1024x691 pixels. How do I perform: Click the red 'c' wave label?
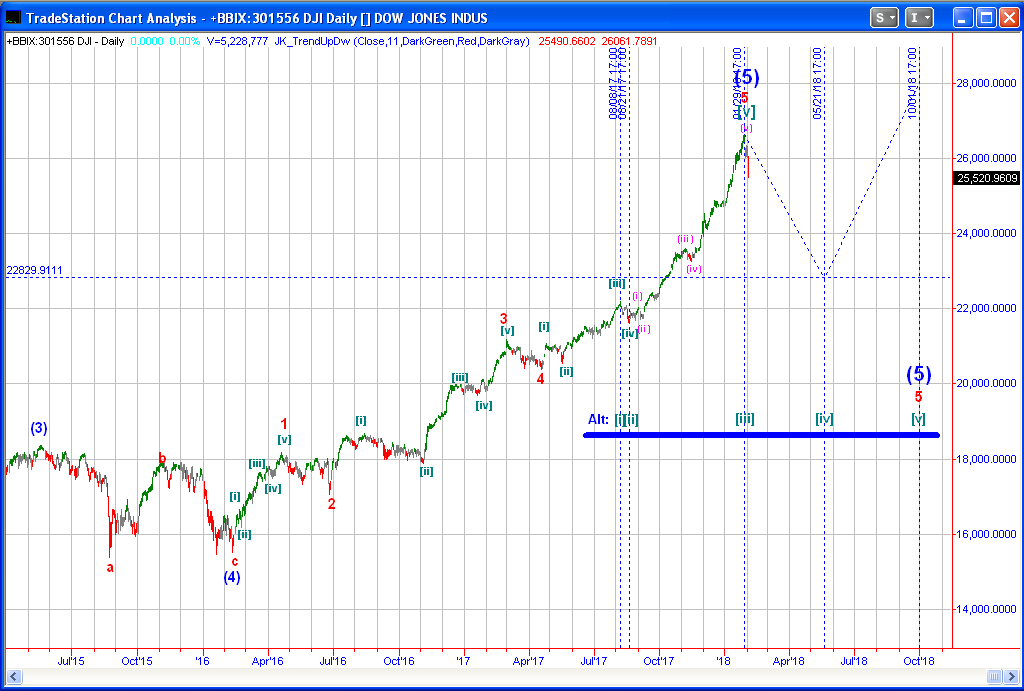pyautogui.click(x=234, y=561)
